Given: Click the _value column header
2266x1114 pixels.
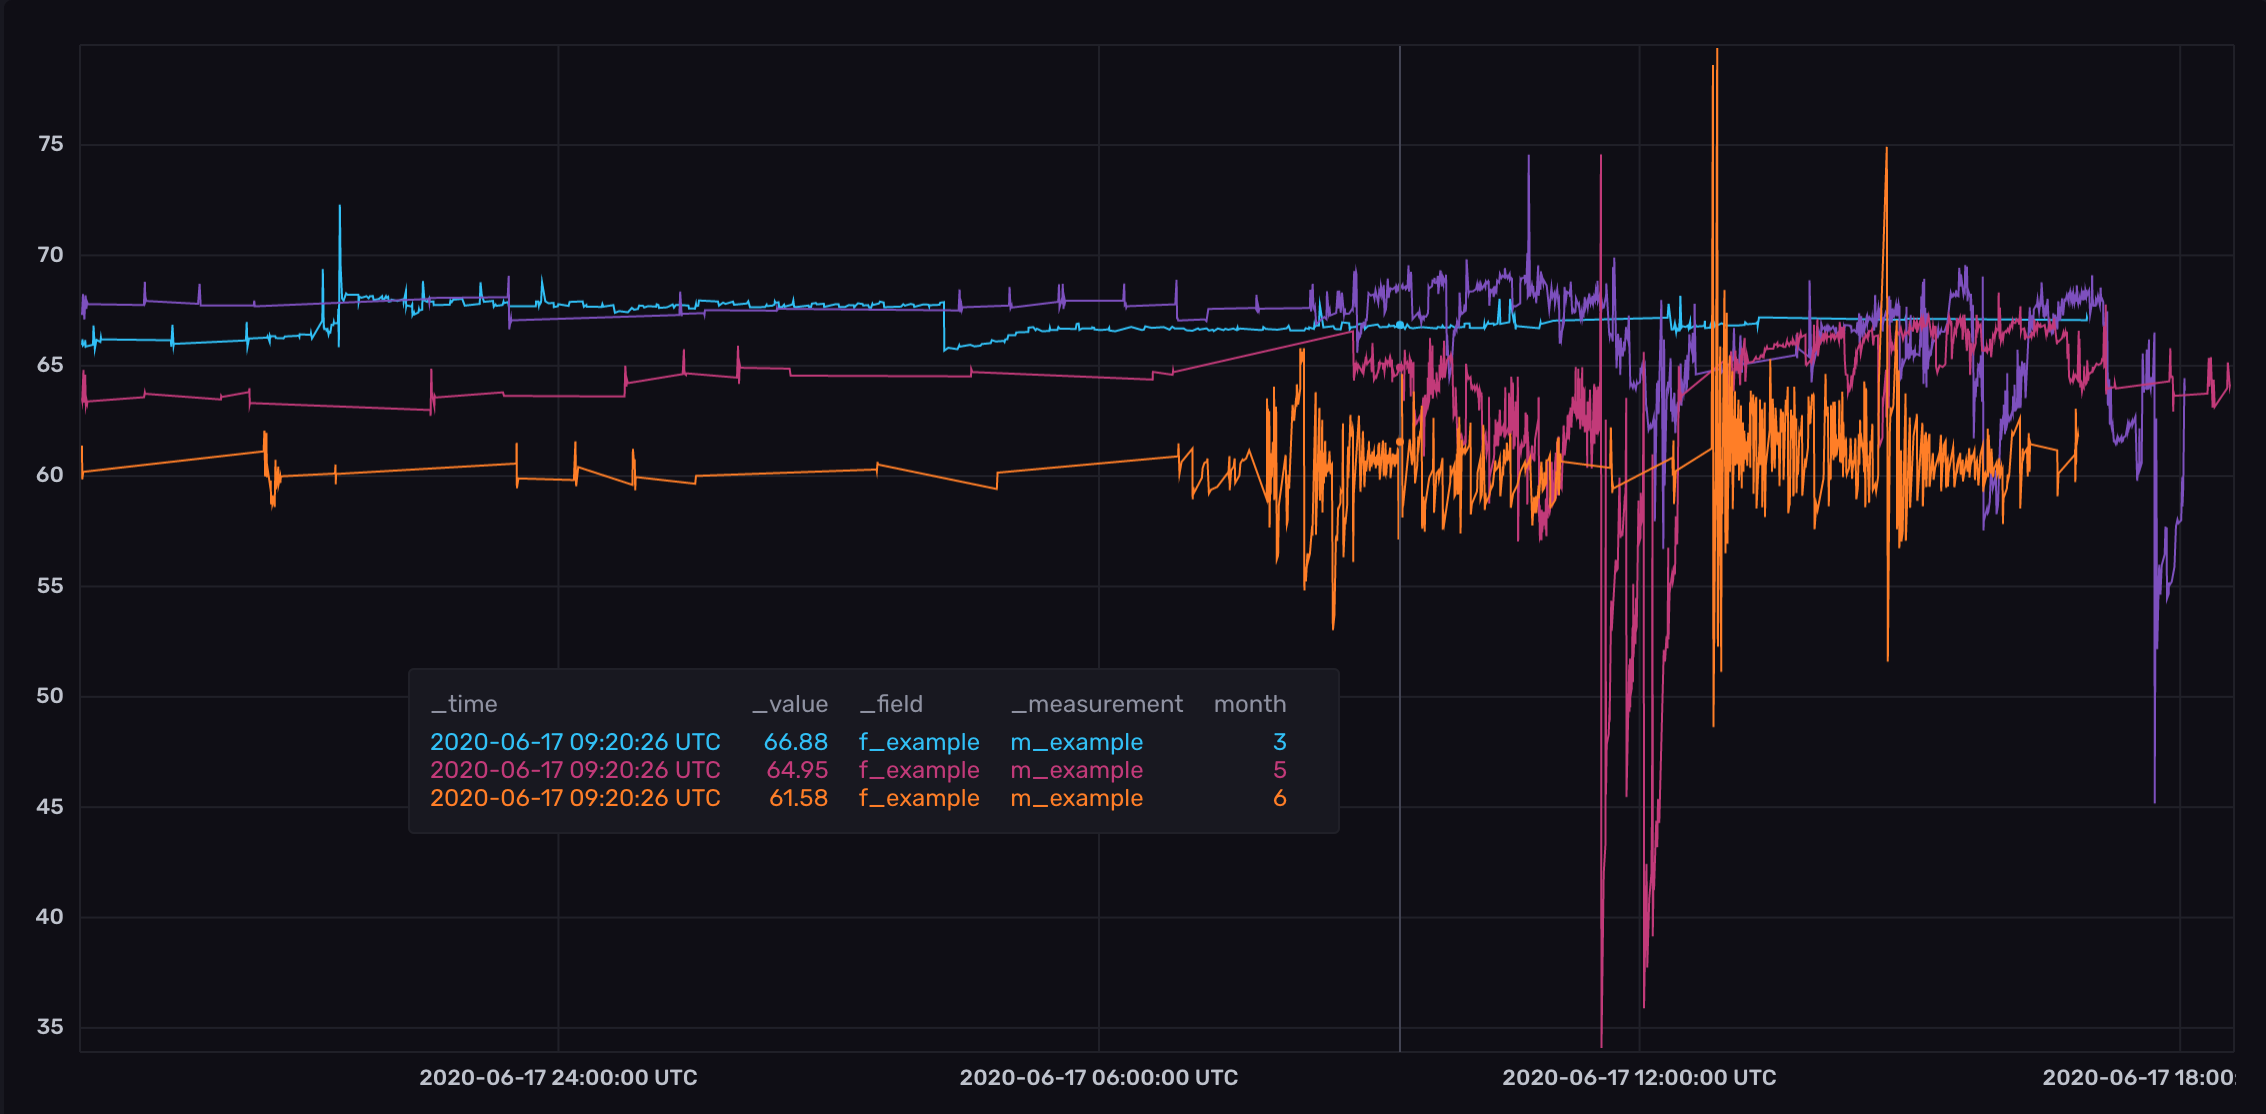Looking at the screenshot, I should tap(790, 704).
